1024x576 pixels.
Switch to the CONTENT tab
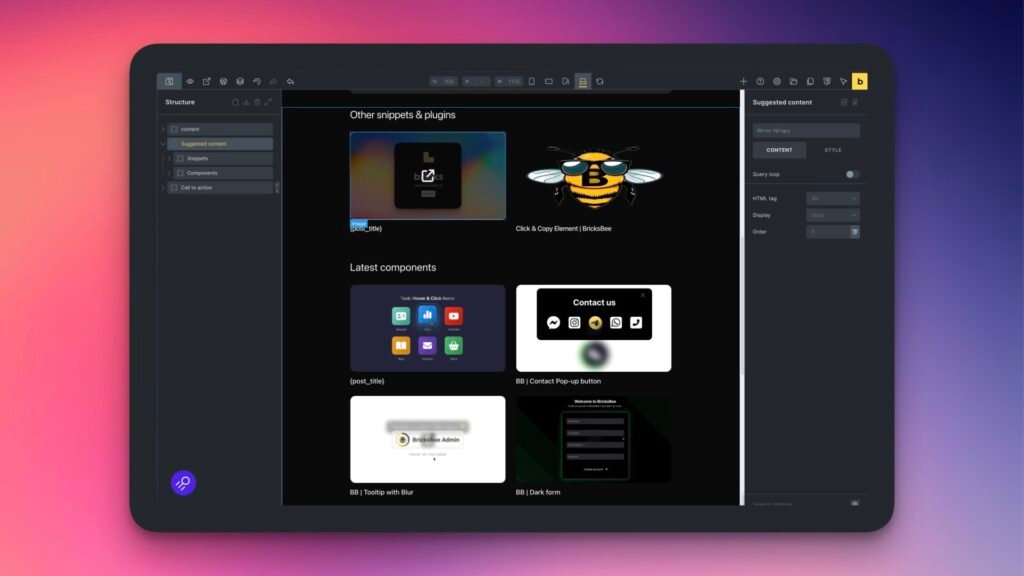[x=779, y=150]
